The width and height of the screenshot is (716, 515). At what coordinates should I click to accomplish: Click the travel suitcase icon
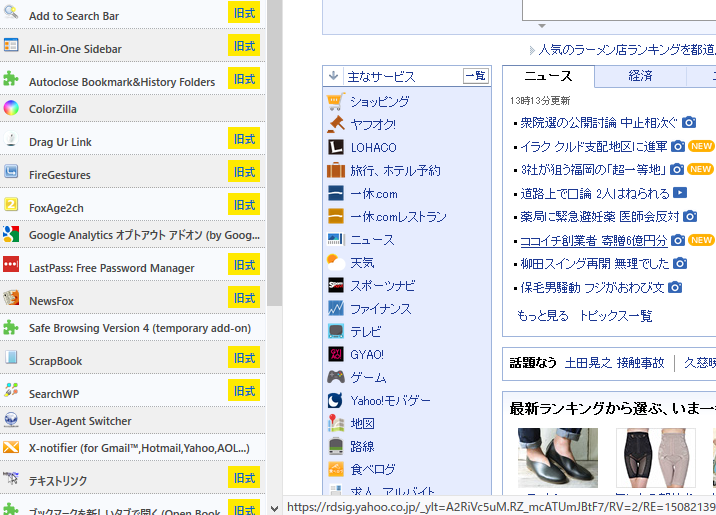pos(336,170)
